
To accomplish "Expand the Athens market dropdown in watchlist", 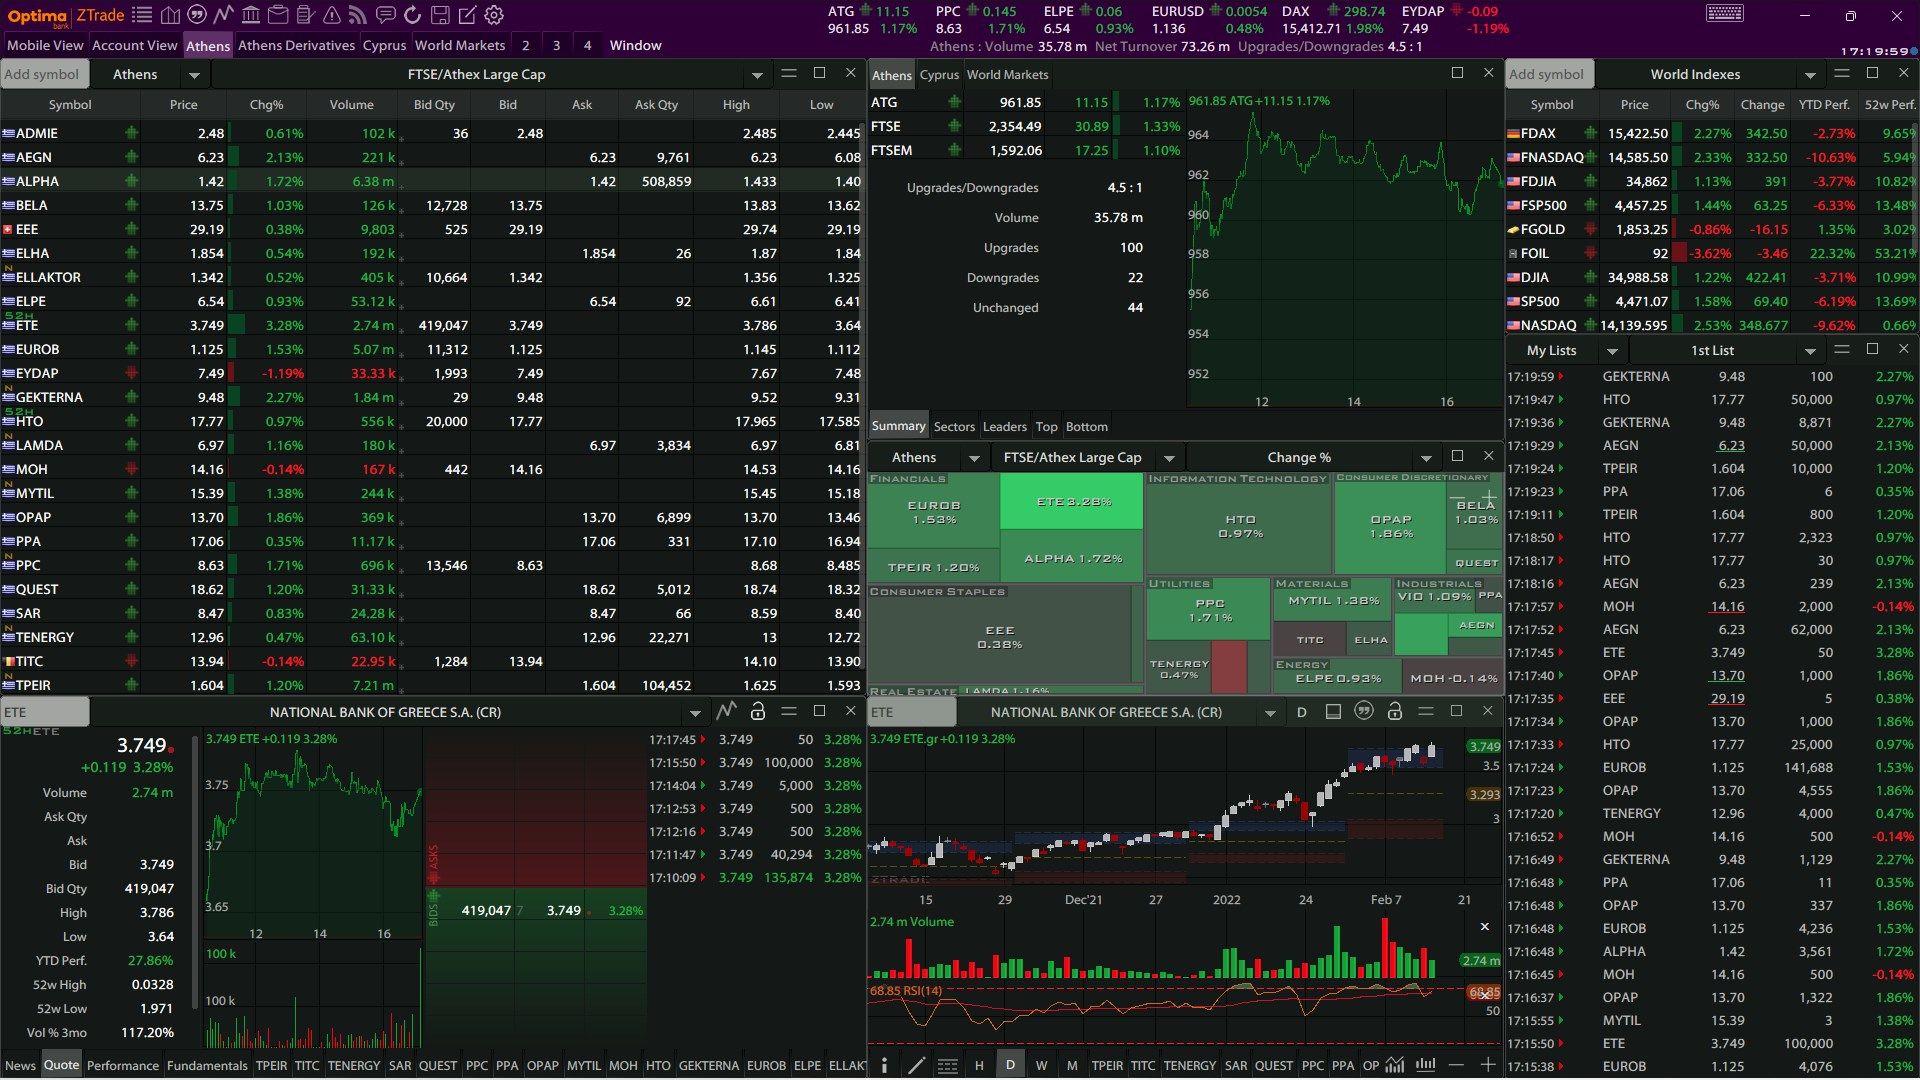I will pyautogui.click(x=194, y=75).
